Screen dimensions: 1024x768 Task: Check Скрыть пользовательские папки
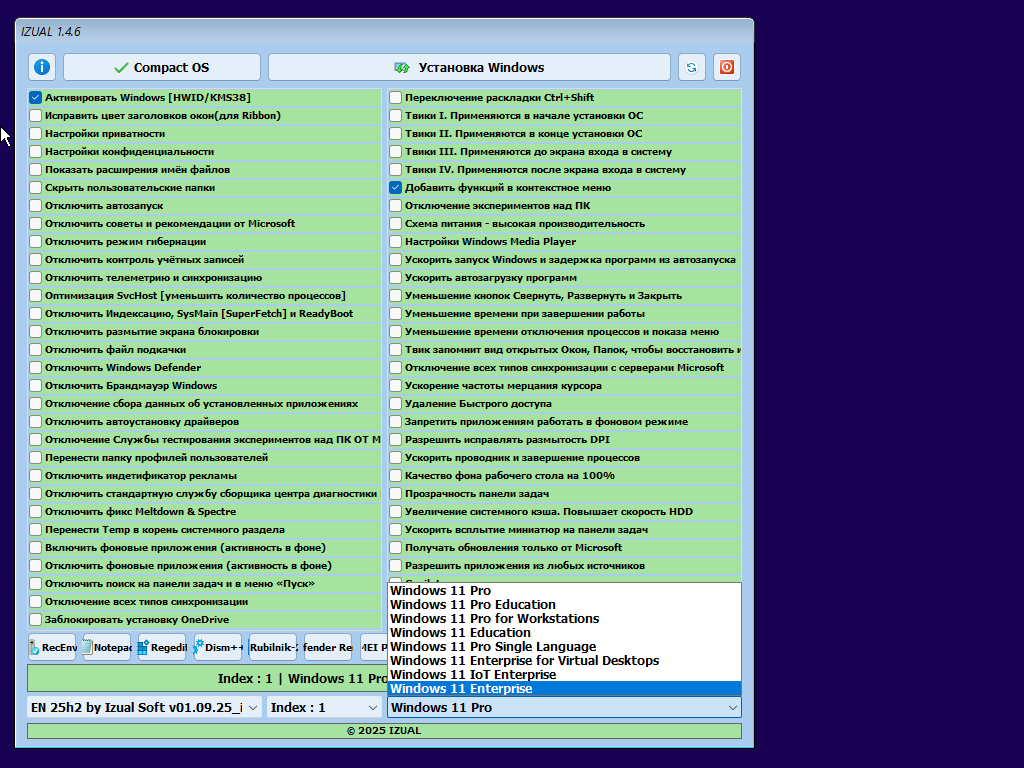tap(35, 187)
